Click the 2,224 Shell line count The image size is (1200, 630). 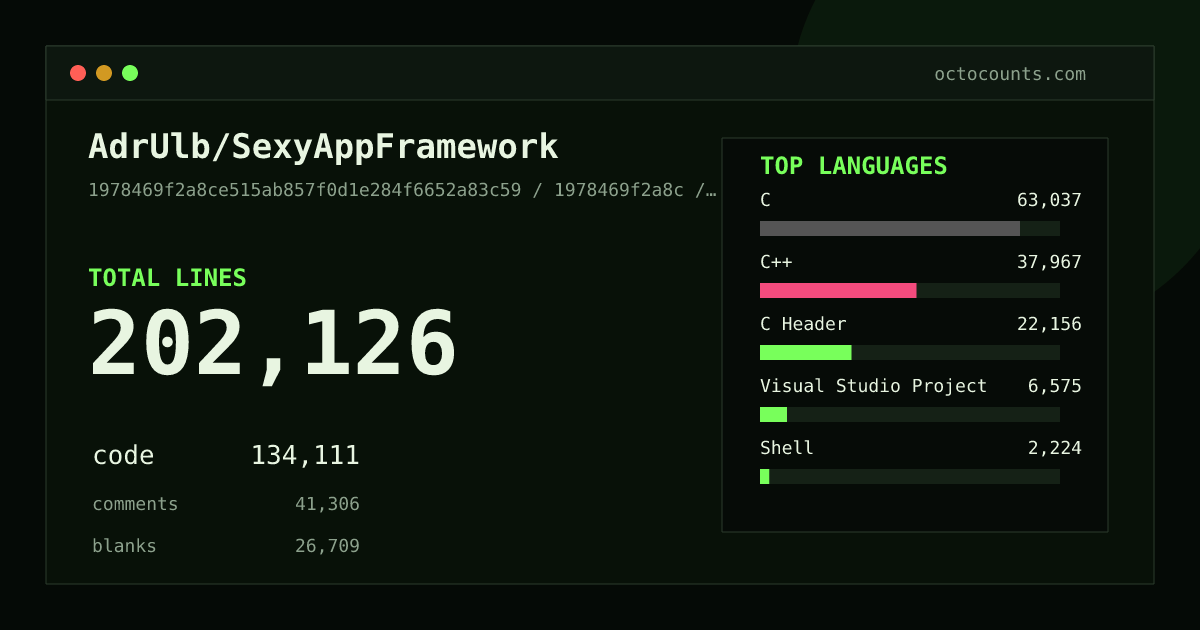[1055, 448]
